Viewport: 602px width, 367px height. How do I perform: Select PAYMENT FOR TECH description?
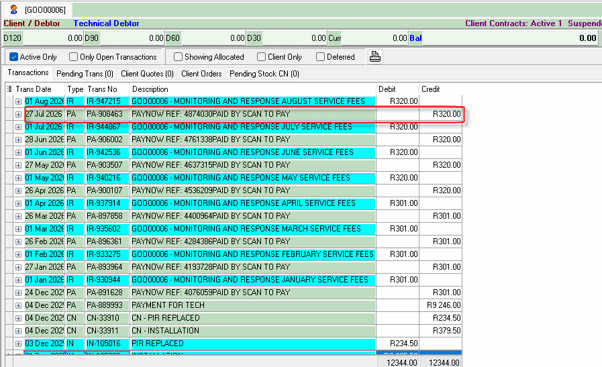[x=168, y=306]
